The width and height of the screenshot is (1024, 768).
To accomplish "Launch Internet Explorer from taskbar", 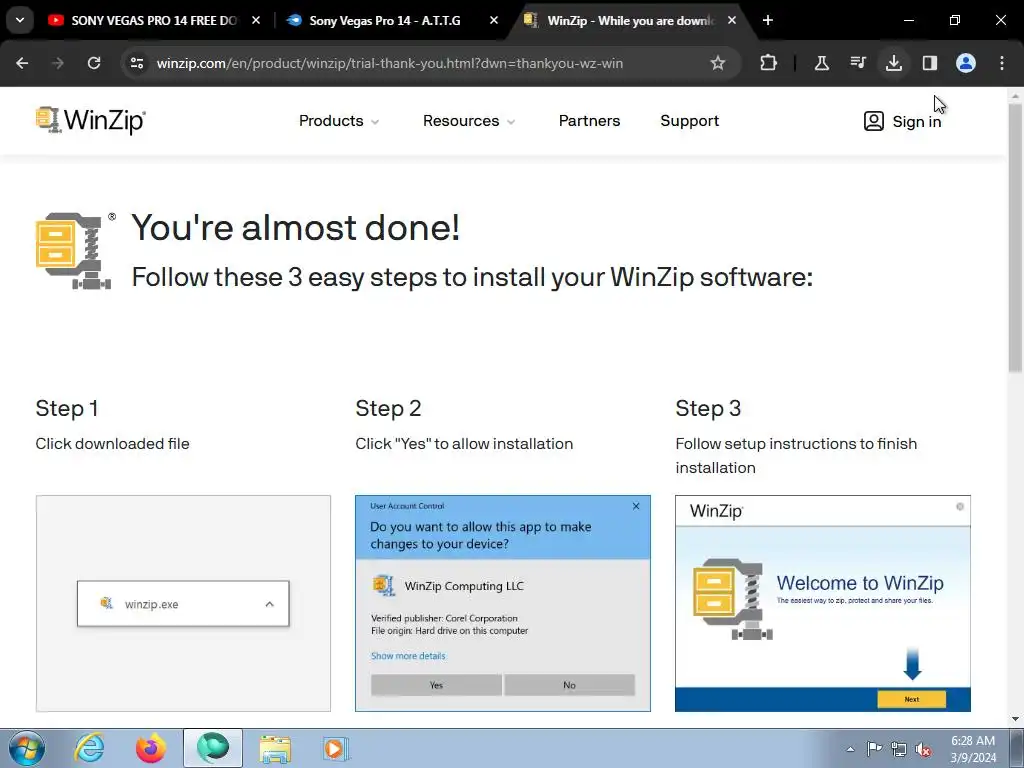I will [x=89, y=748].
